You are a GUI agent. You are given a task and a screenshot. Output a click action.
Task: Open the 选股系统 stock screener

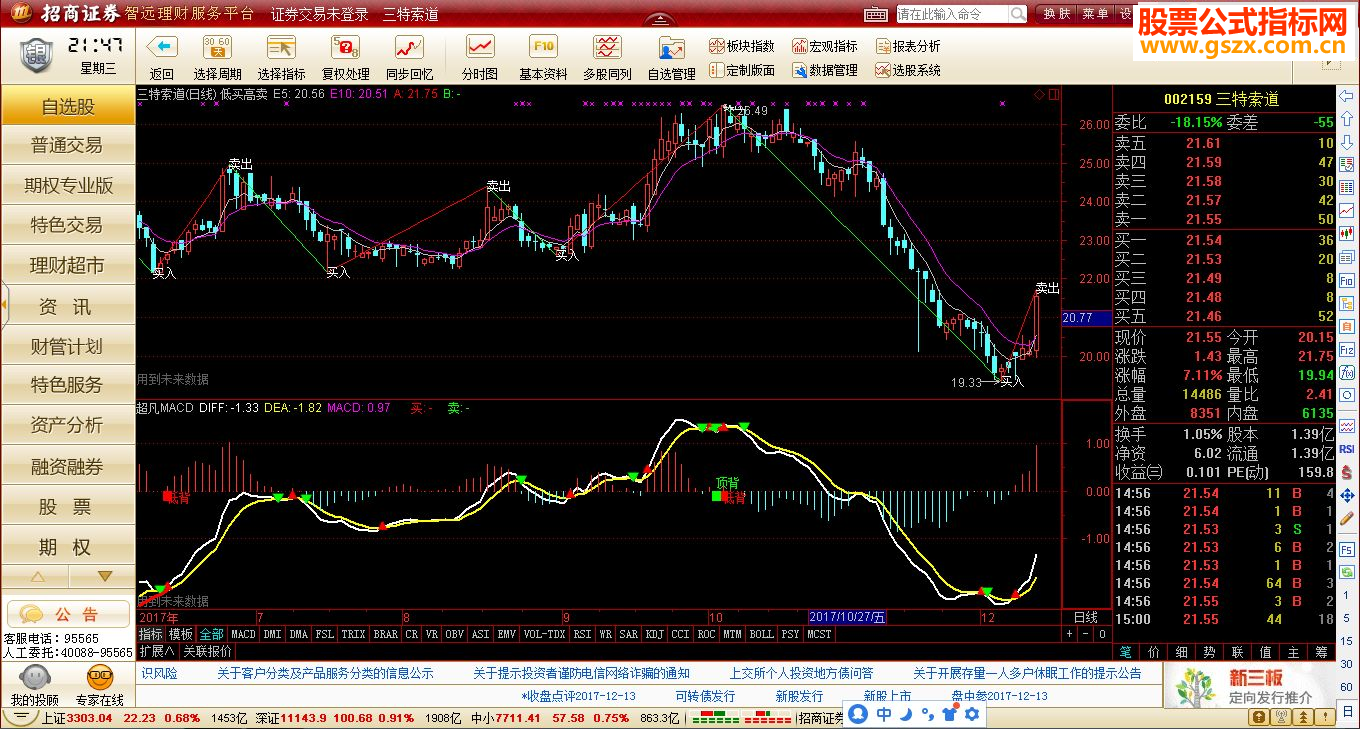coord(907,70)
